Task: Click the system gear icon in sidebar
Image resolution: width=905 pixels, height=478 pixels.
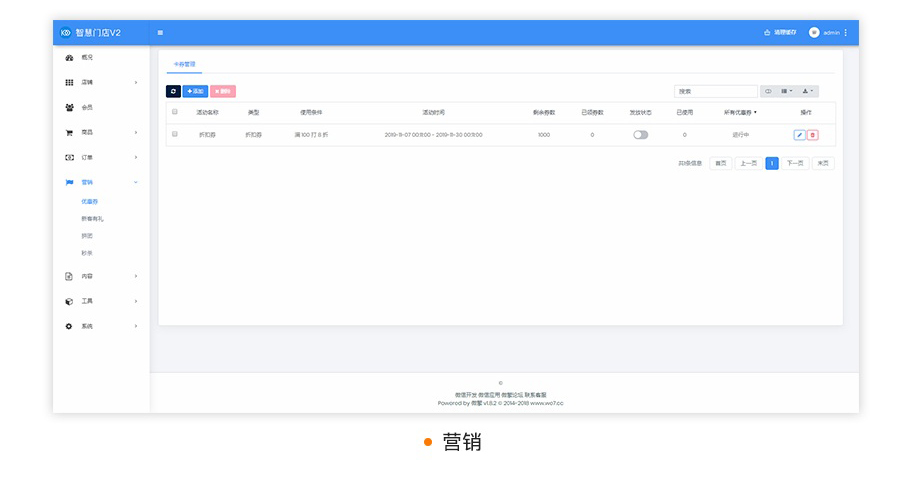Action: click(x=69, y=327)
